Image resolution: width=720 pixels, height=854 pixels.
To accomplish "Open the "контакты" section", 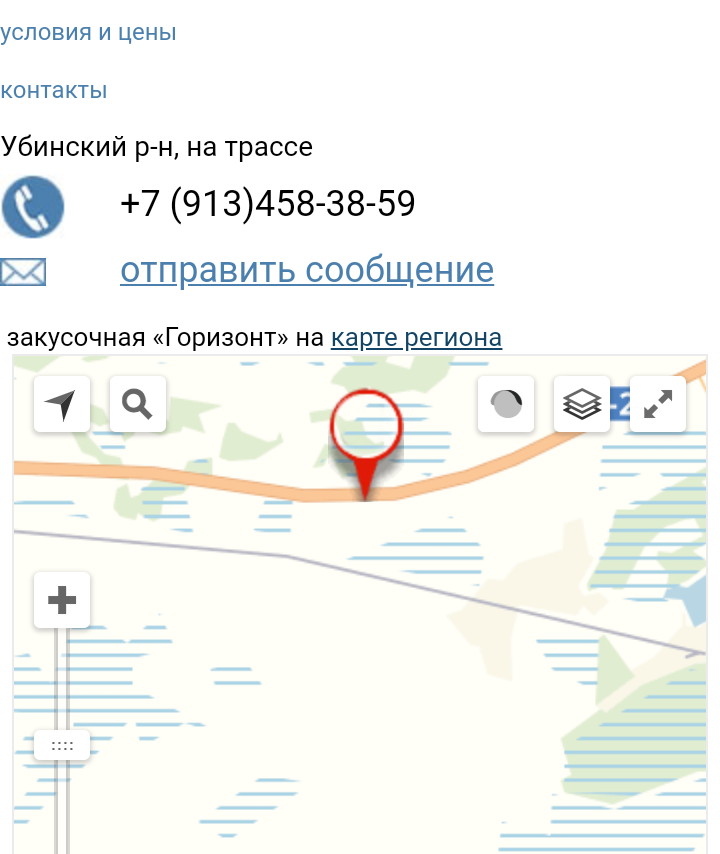I will pyautogui.click(x=53, y=90).
